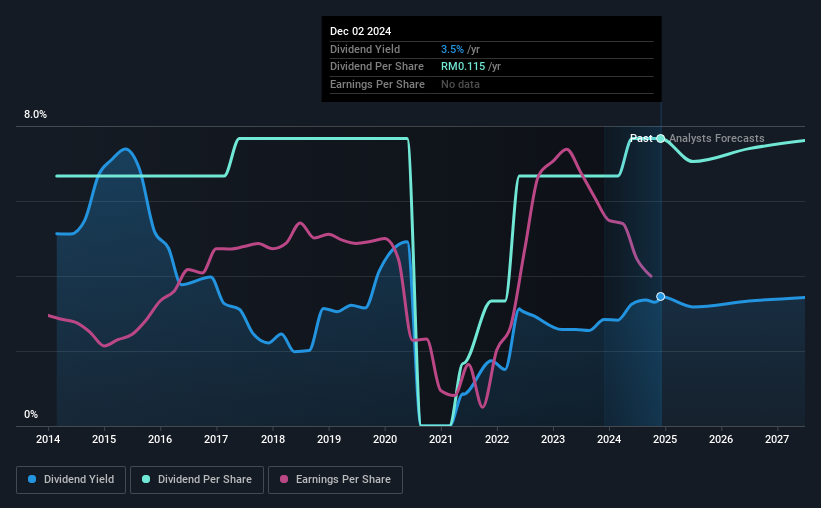Click the 0% y-axis label

pos(31,414)
